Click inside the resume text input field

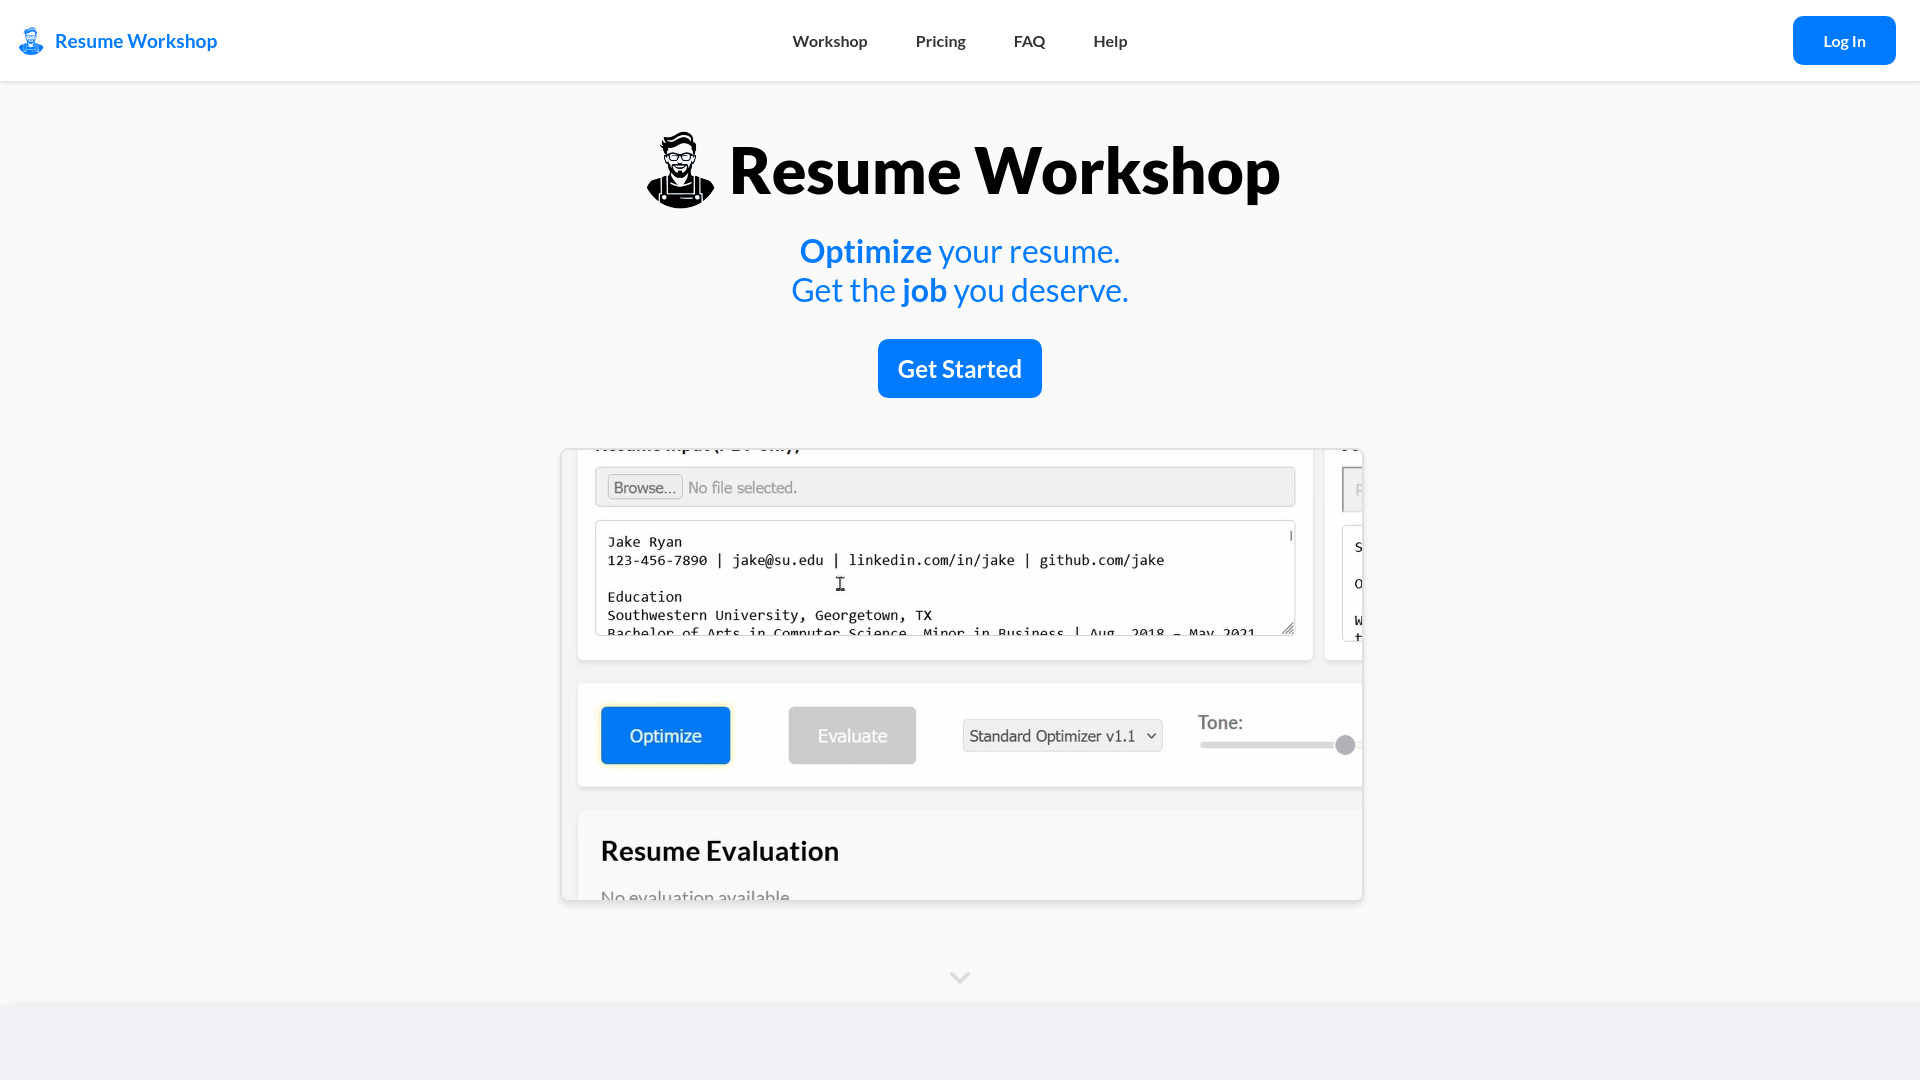click(x=944, y=580)
